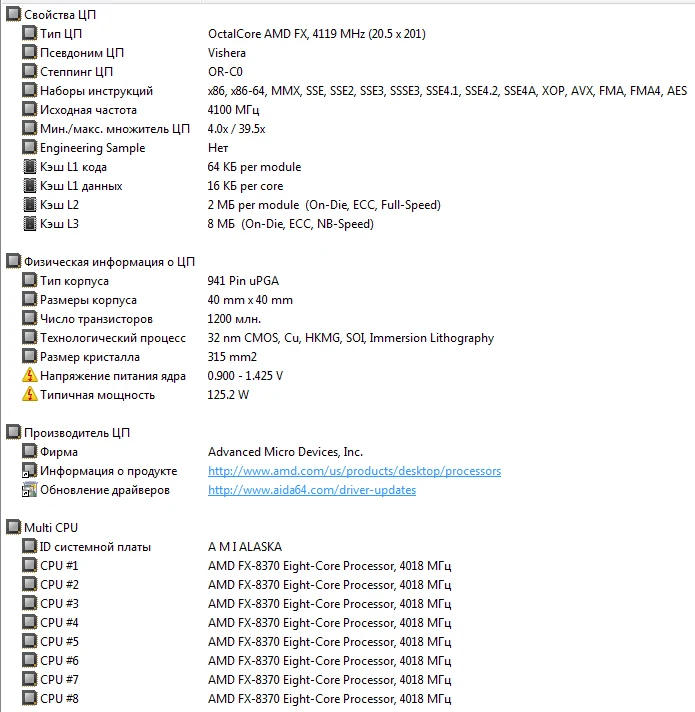Click the icon beside Обновление драйверов
Viewport: 695px width, 712px height.
click(29, 490)
